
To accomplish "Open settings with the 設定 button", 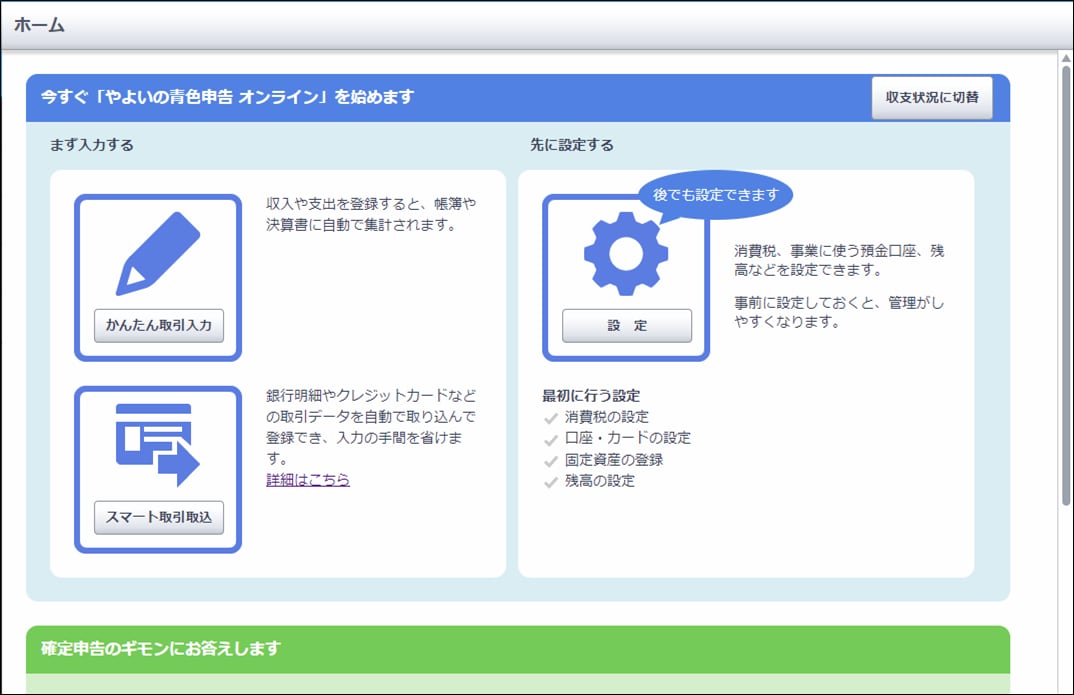I will pos(626,326).
